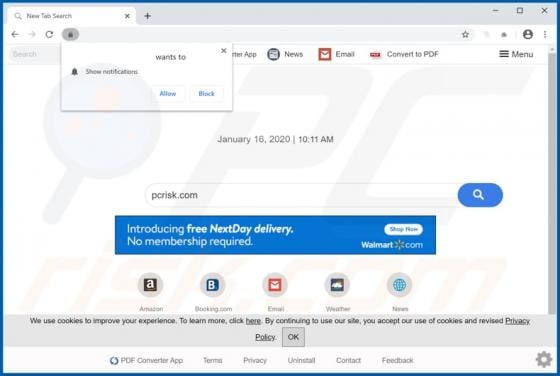Open the Privacy footer link
The height and width of the screenshot is (376, 560).
255,361
